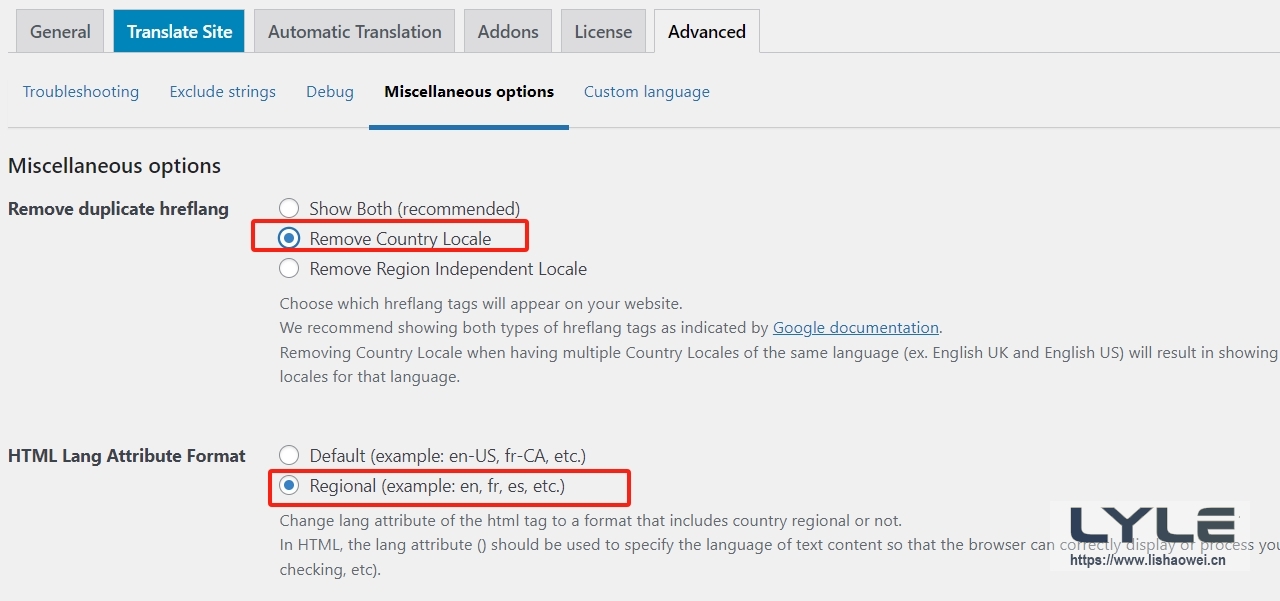Choose the Remove Country Locale radio option

(x=289, y=239)
